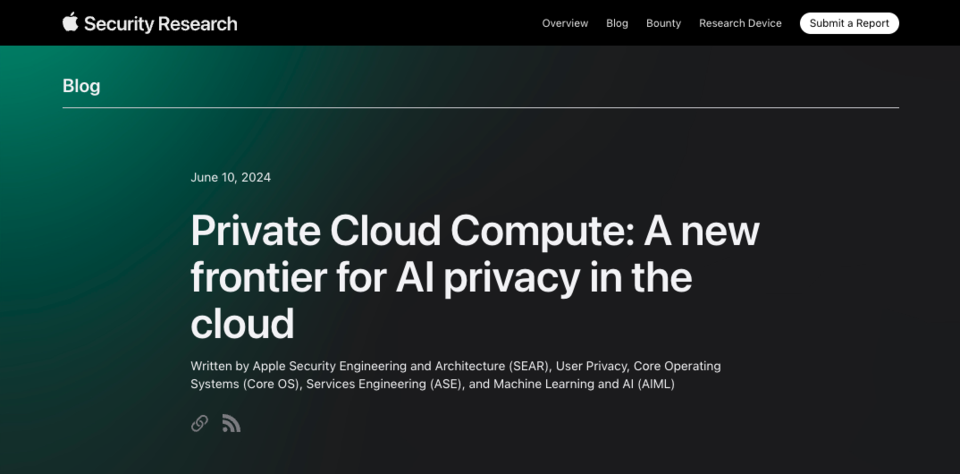Copy the article link via chain icon
The width and height of the screenshot is (960, 474).
200,423
